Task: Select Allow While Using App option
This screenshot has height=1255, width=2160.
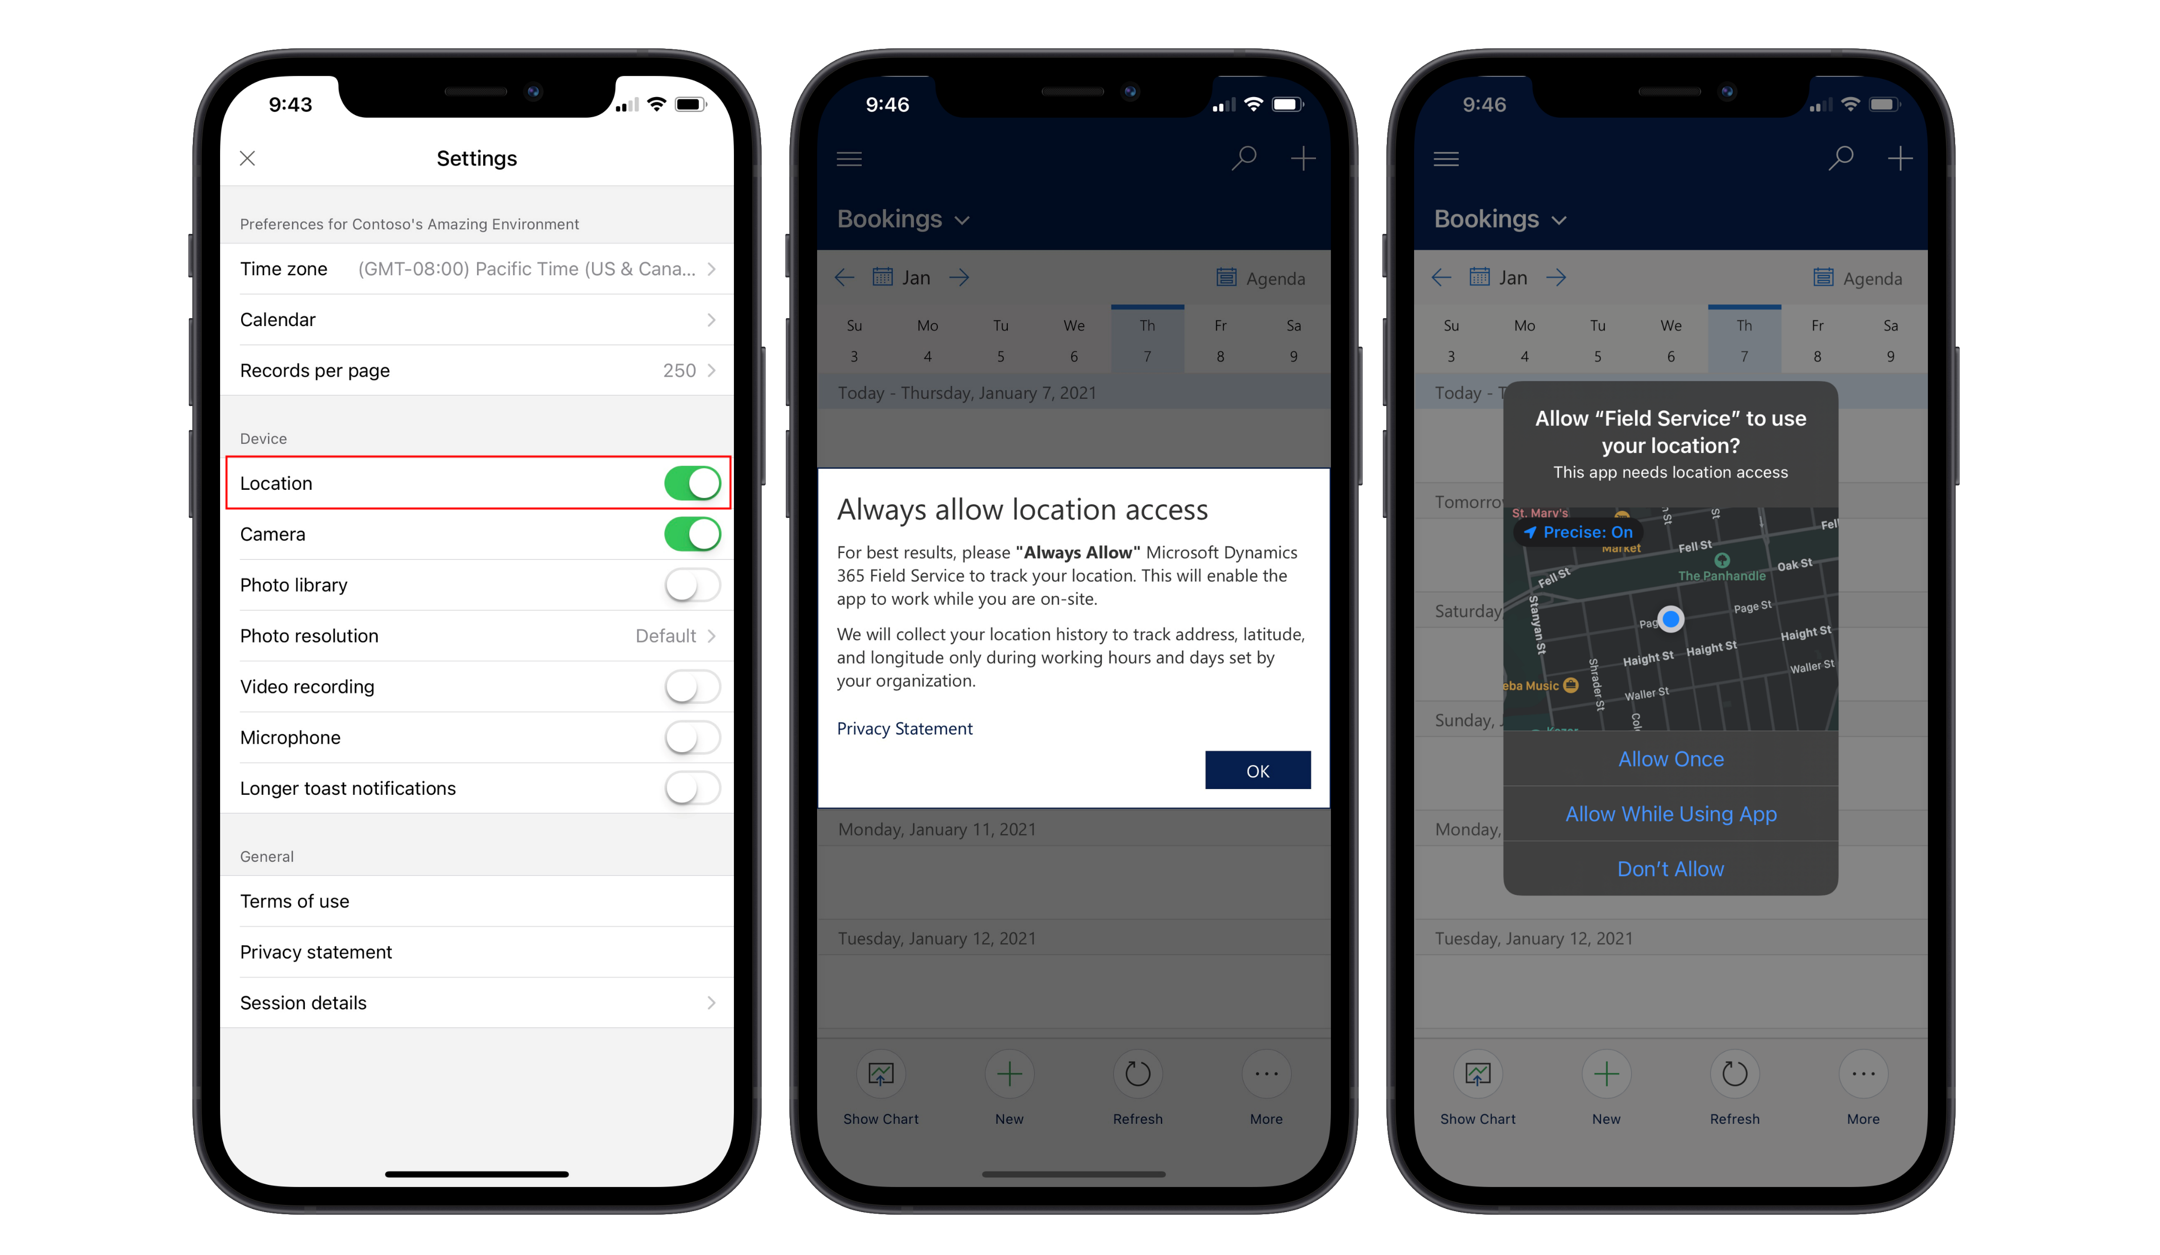Action: 1670,813
